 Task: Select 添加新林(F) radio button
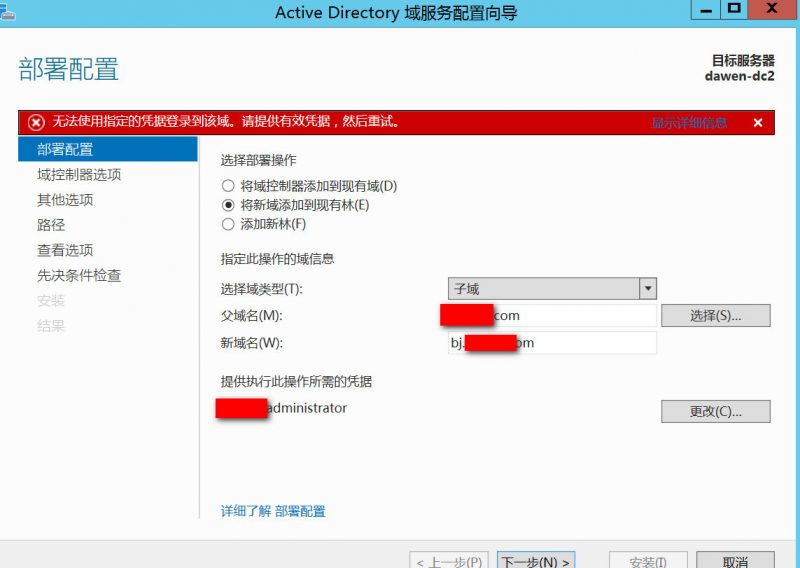(x=228, y=224)
